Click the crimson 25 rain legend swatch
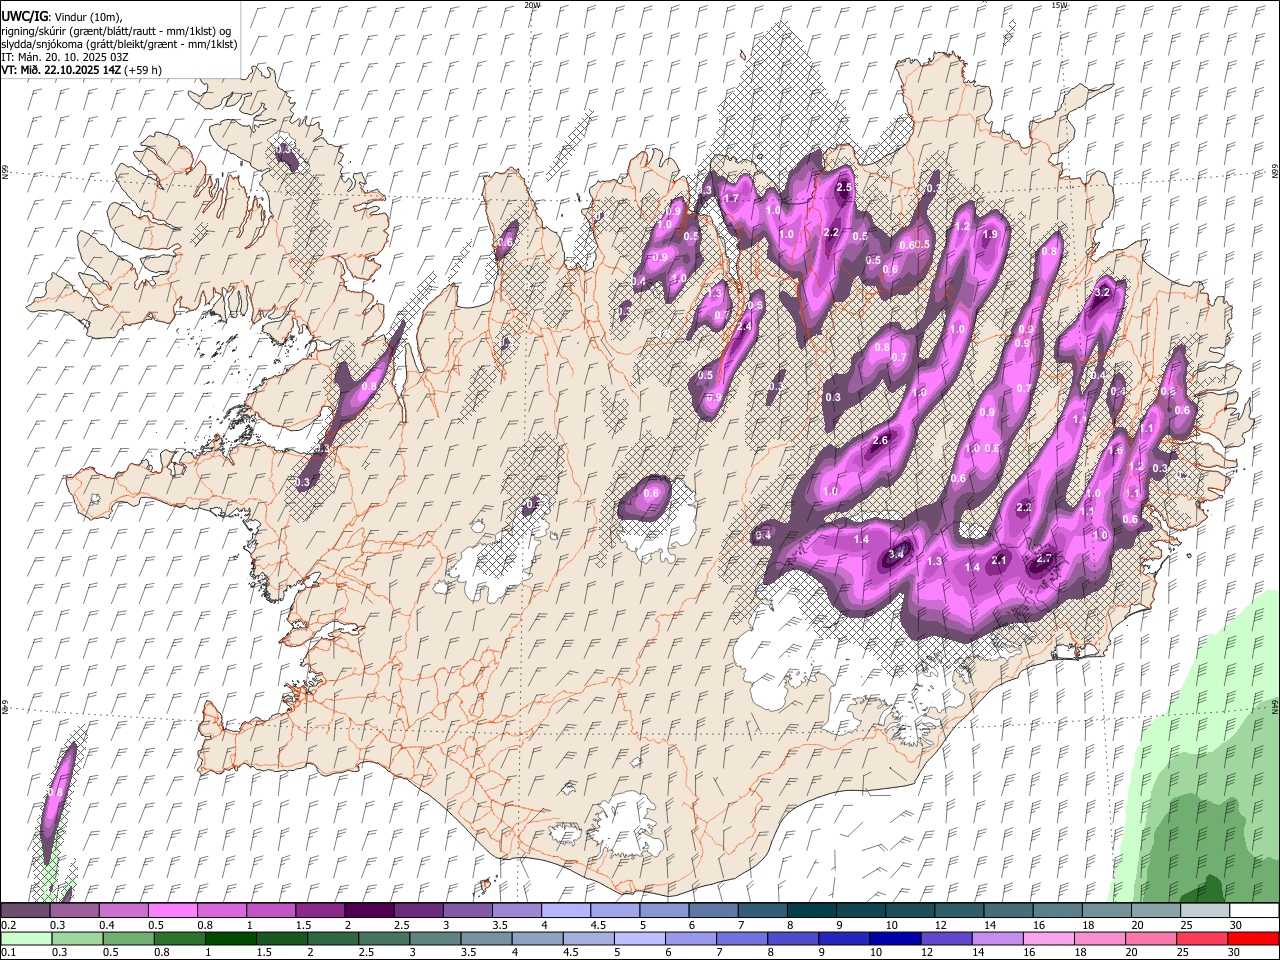 coord(1202,938)
